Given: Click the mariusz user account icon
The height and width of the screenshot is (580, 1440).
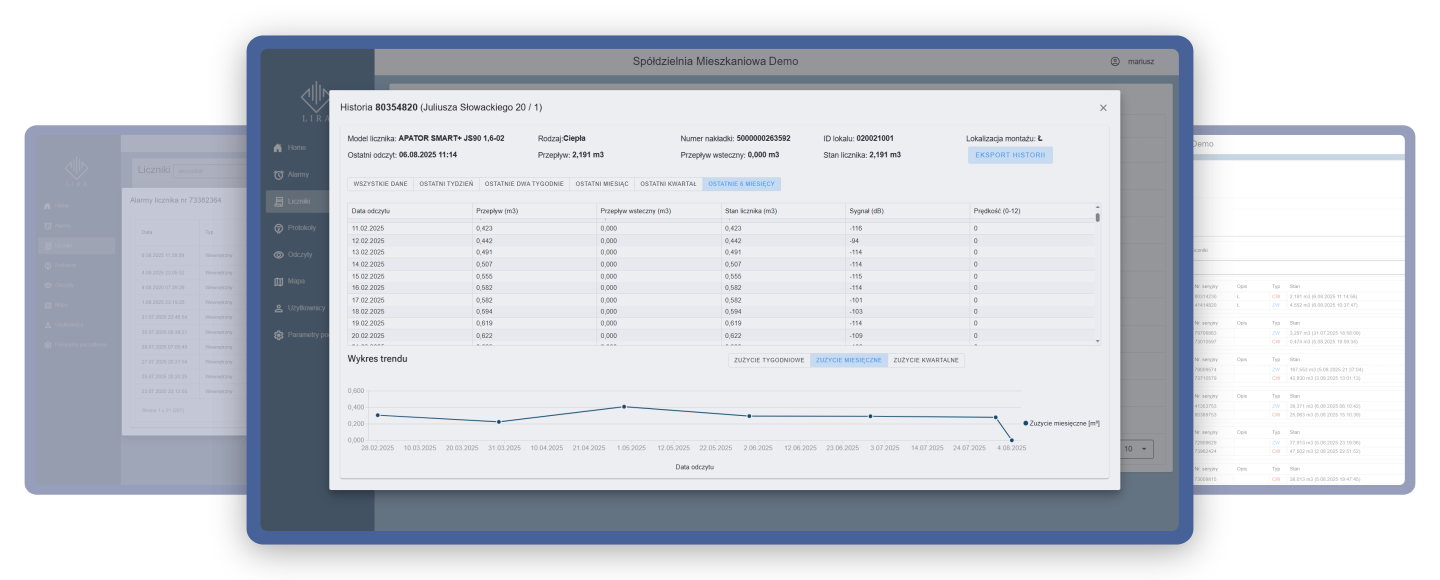Looking at the screenshot, I should tap(1115, 61).
